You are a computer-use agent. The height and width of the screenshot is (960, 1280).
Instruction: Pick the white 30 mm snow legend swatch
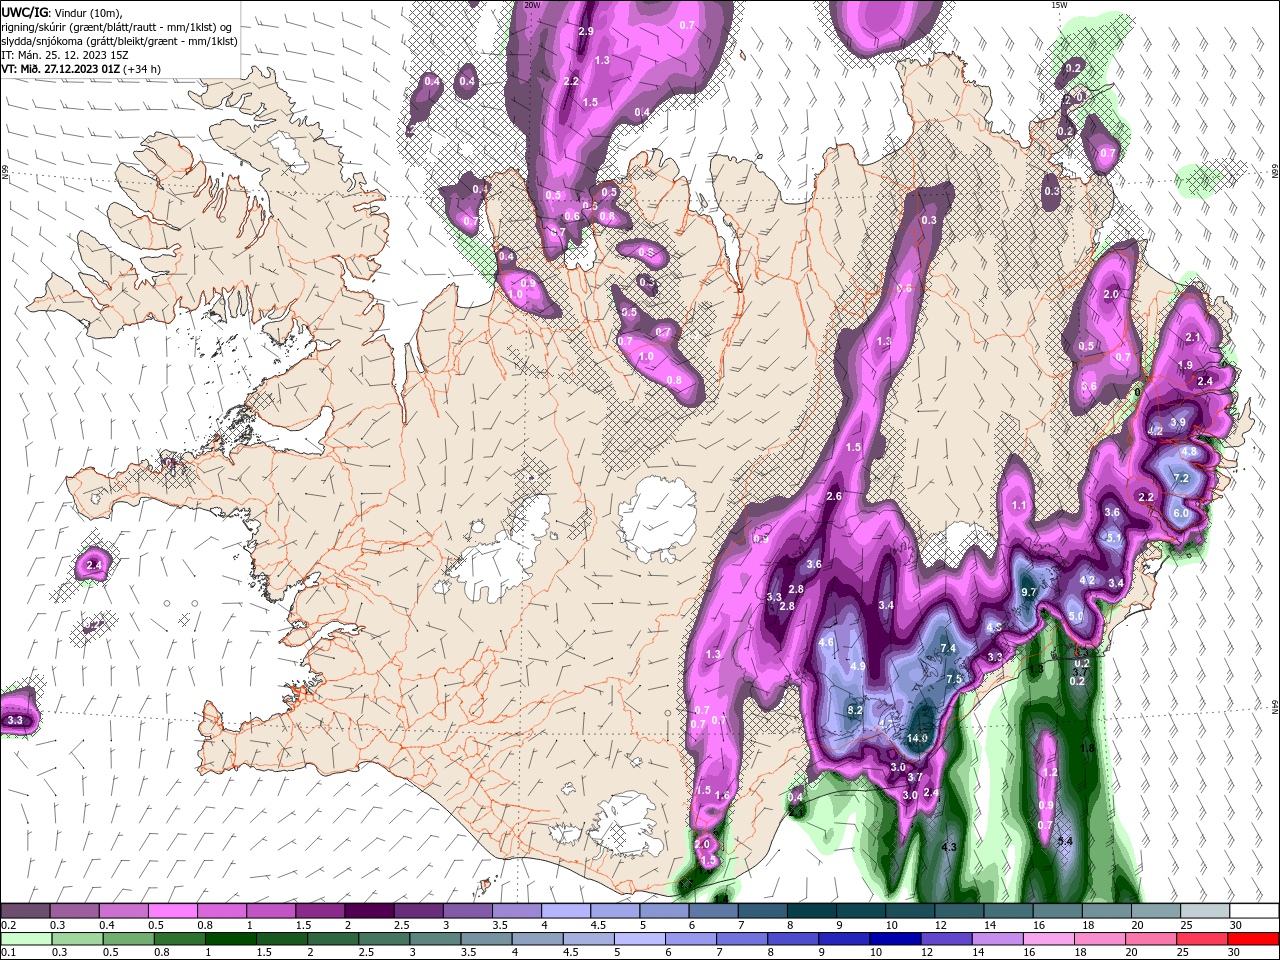(x=1254, y=911)
